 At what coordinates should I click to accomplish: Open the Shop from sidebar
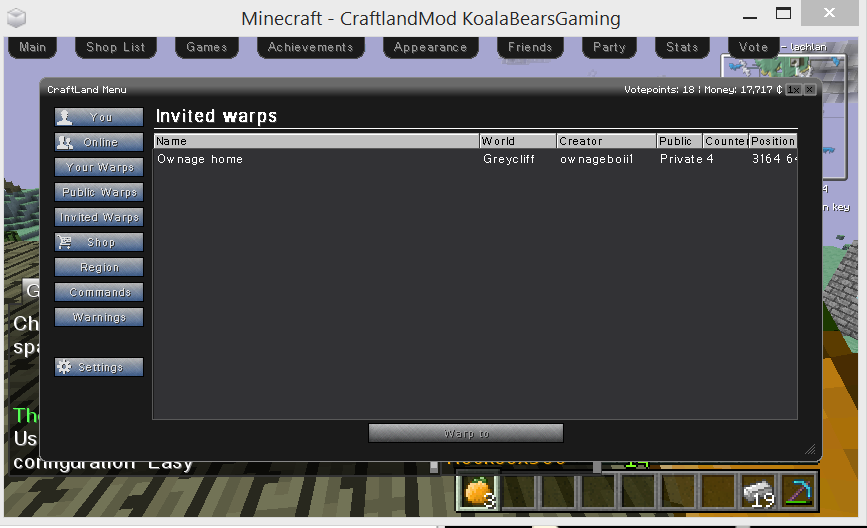point(99,242)
